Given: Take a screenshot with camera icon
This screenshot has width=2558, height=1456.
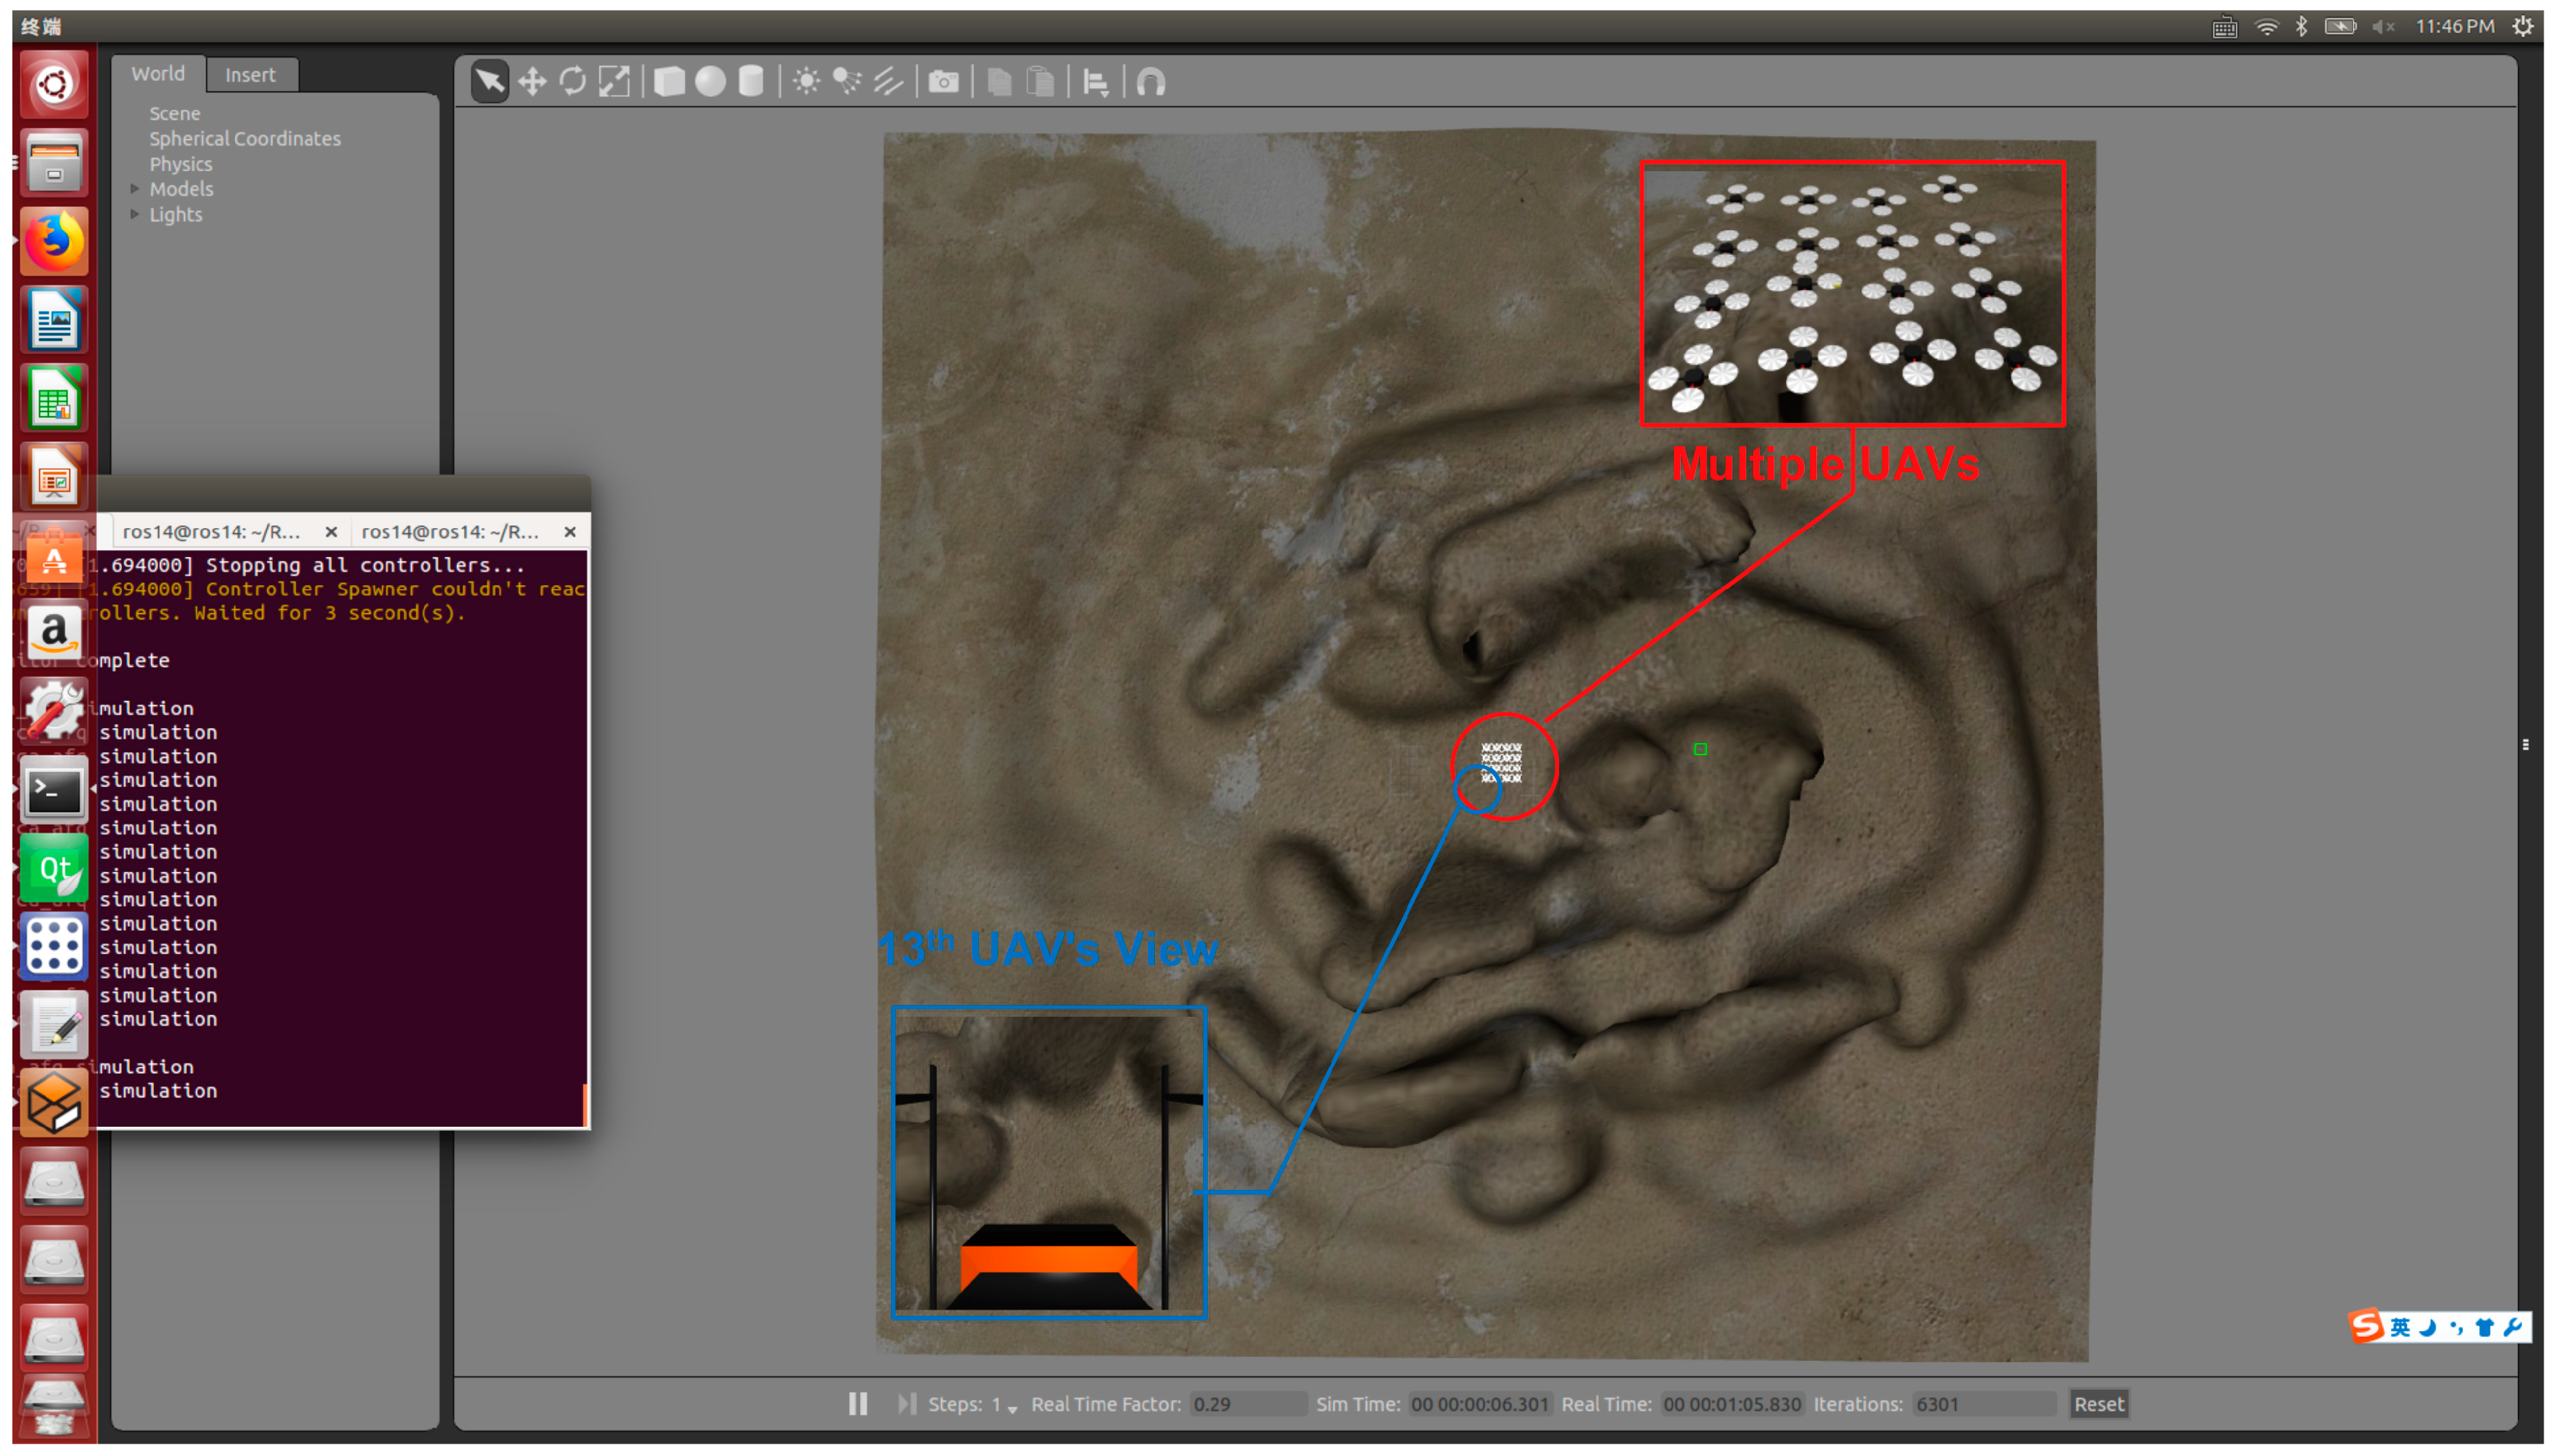Looking at the screenshot, I should 943,82.
